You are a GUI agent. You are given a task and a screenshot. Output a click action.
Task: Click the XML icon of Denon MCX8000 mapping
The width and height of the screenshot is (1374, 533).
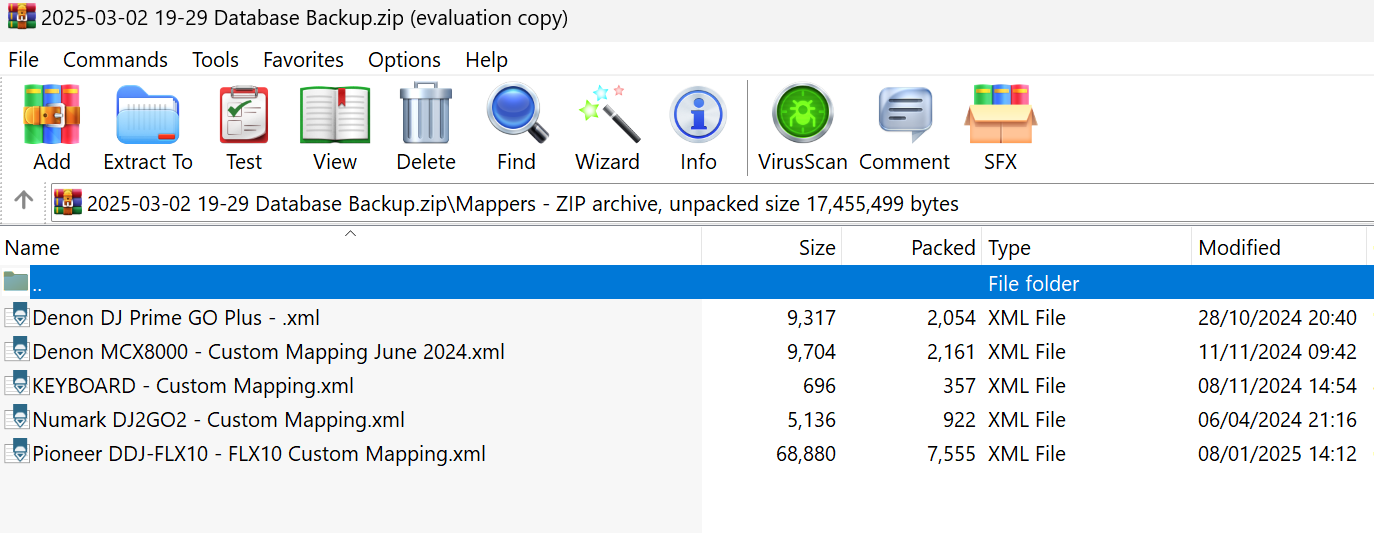pos(16,351)
